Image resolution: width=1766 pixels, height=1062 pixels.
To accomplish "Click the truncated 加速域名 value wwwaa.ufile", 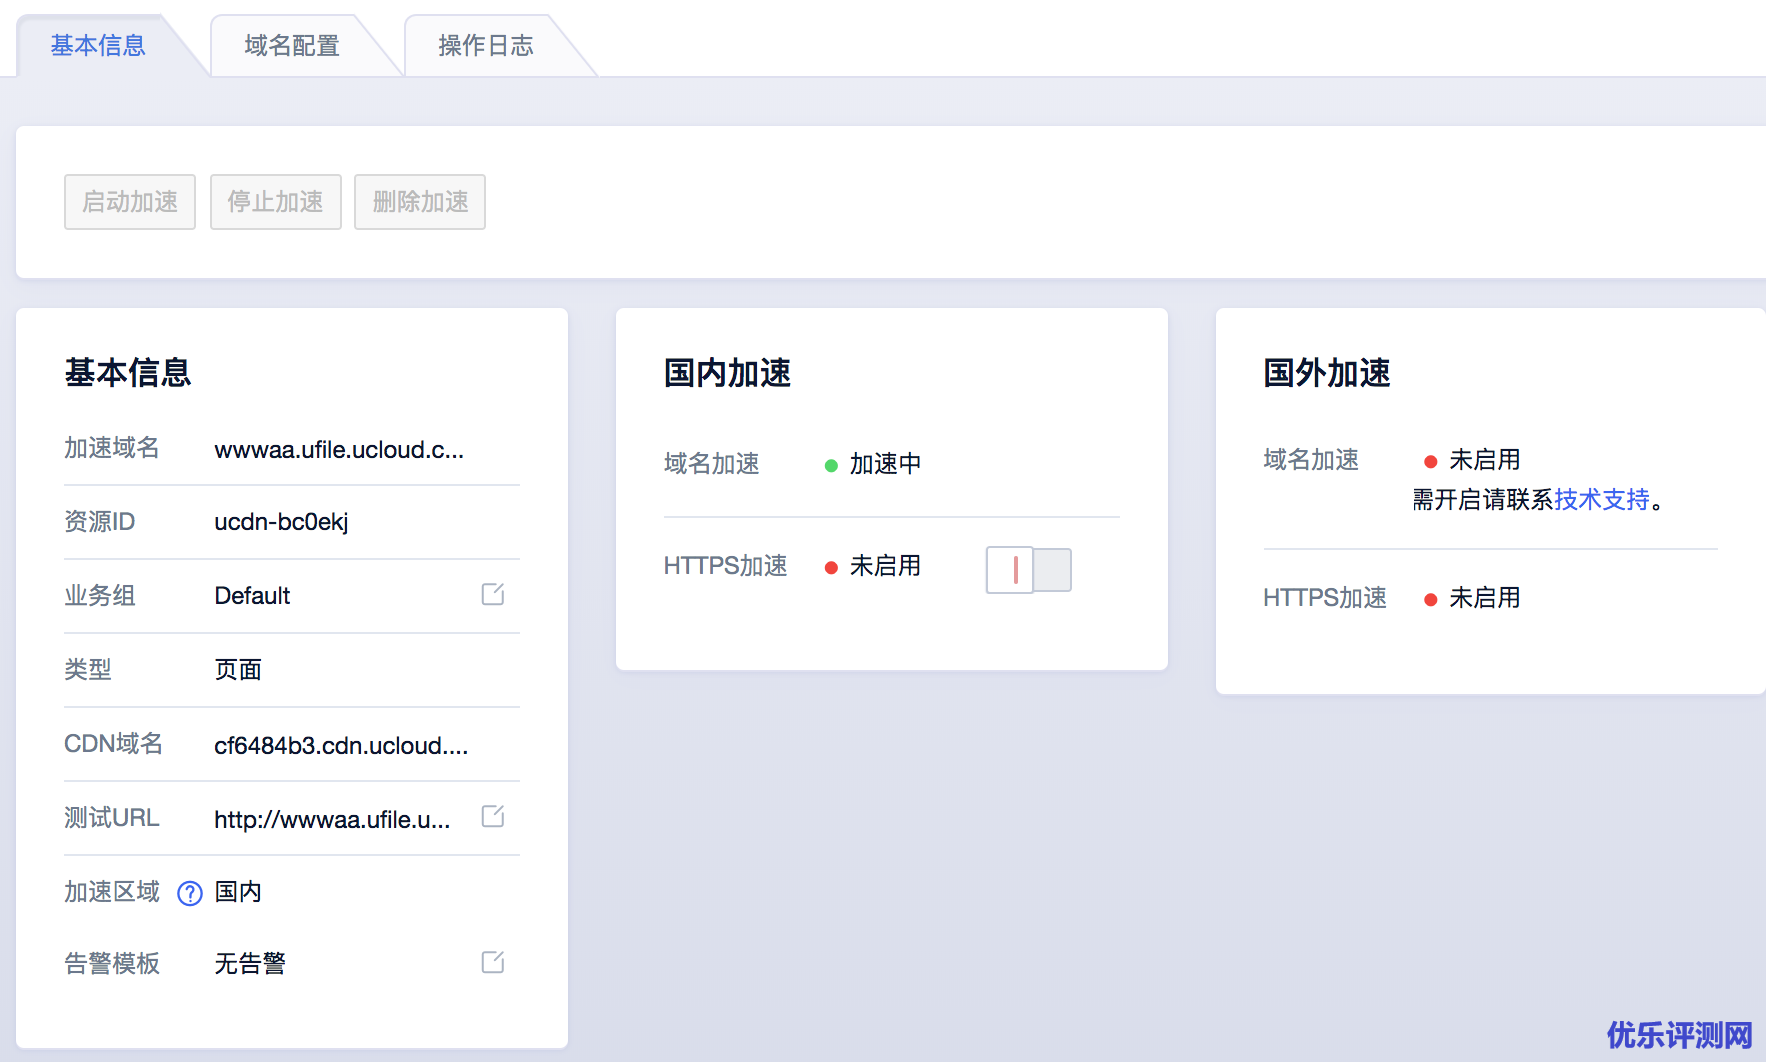I will 339,450.
